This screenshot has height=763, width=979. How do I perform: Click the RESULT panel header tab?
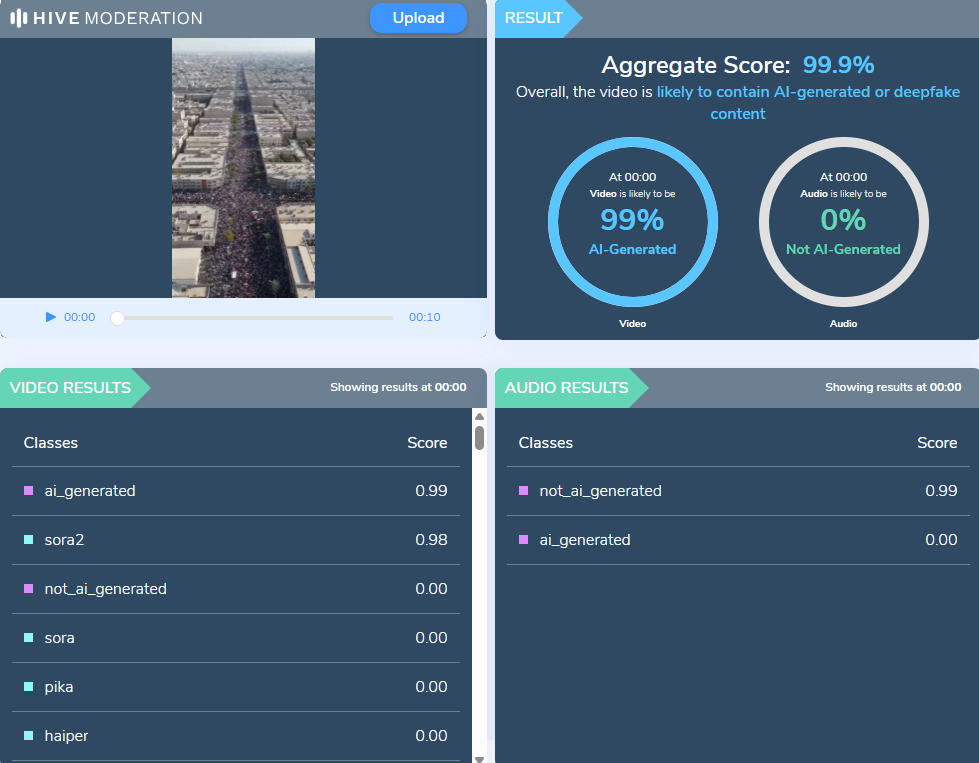coord(534,18)
